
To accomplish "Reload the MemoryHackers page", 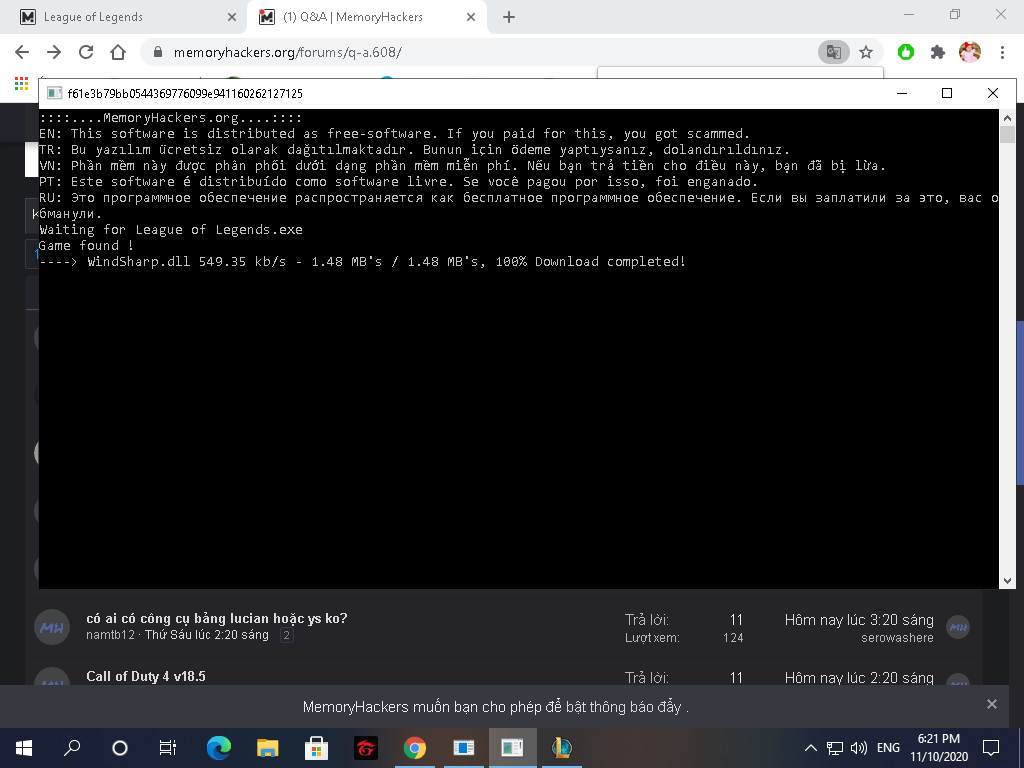I will click(86, 52).
